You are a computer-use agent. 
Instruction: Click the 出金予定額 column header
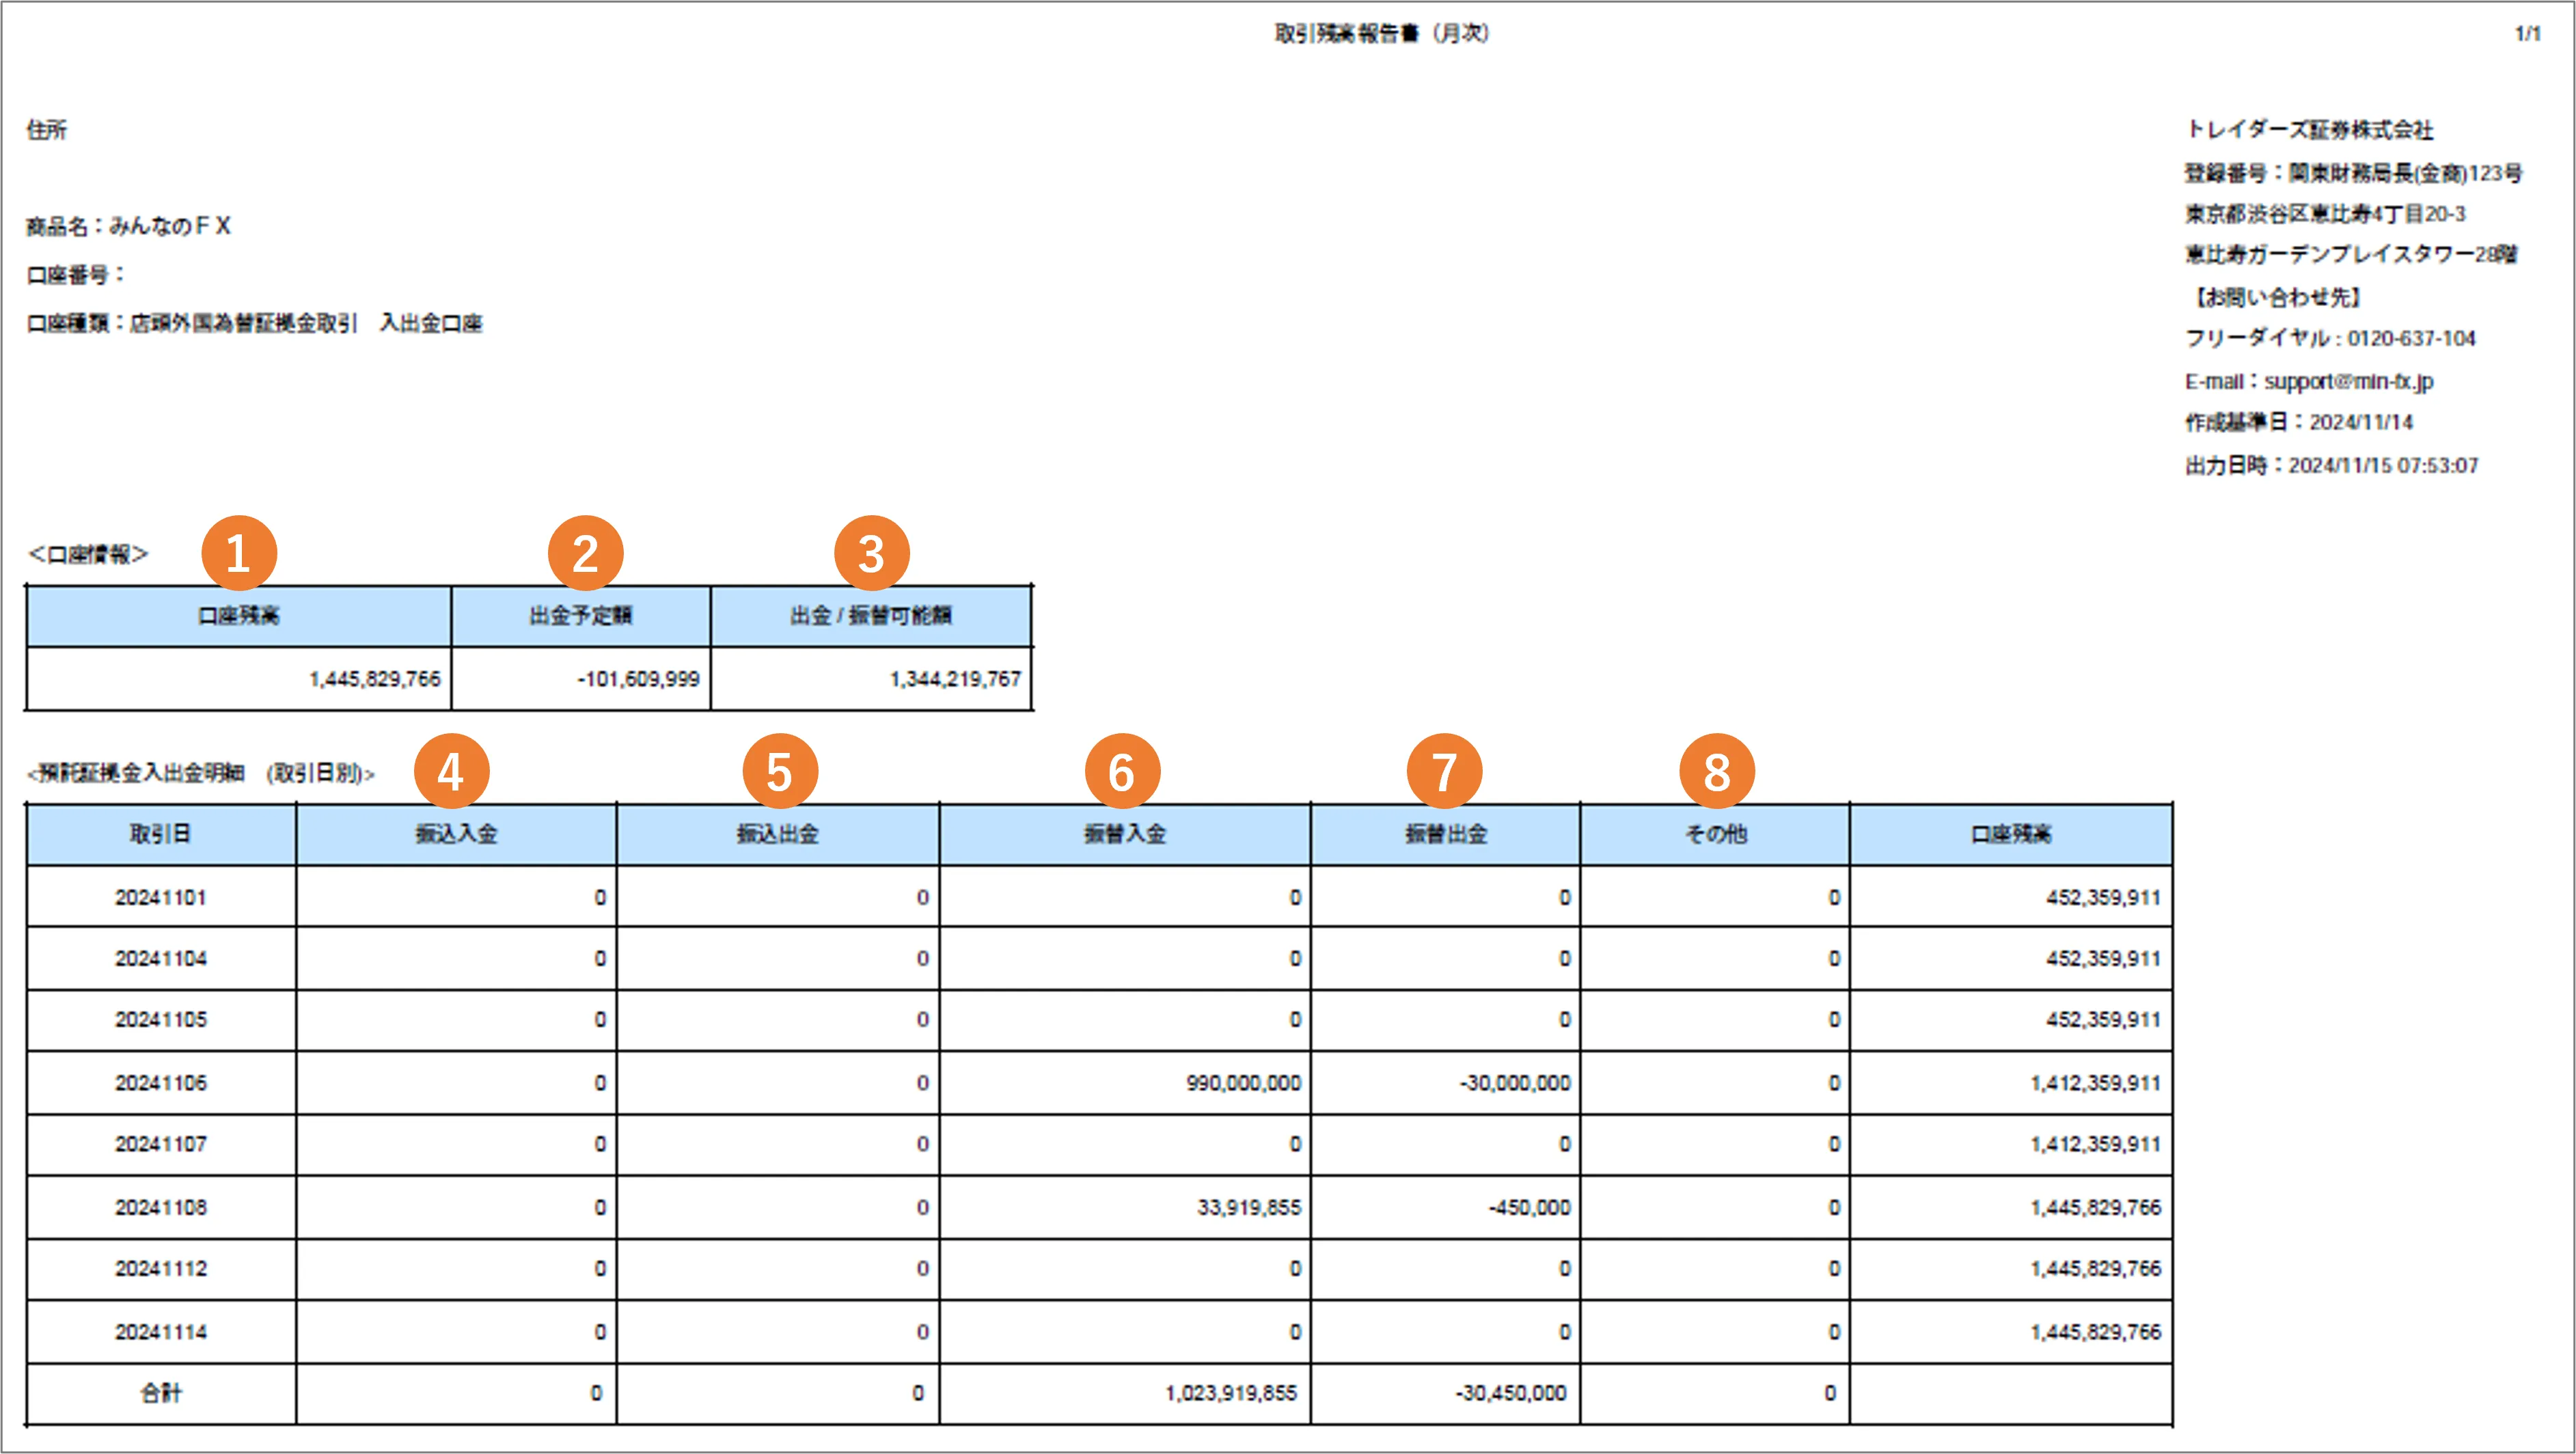coord(580,615)
